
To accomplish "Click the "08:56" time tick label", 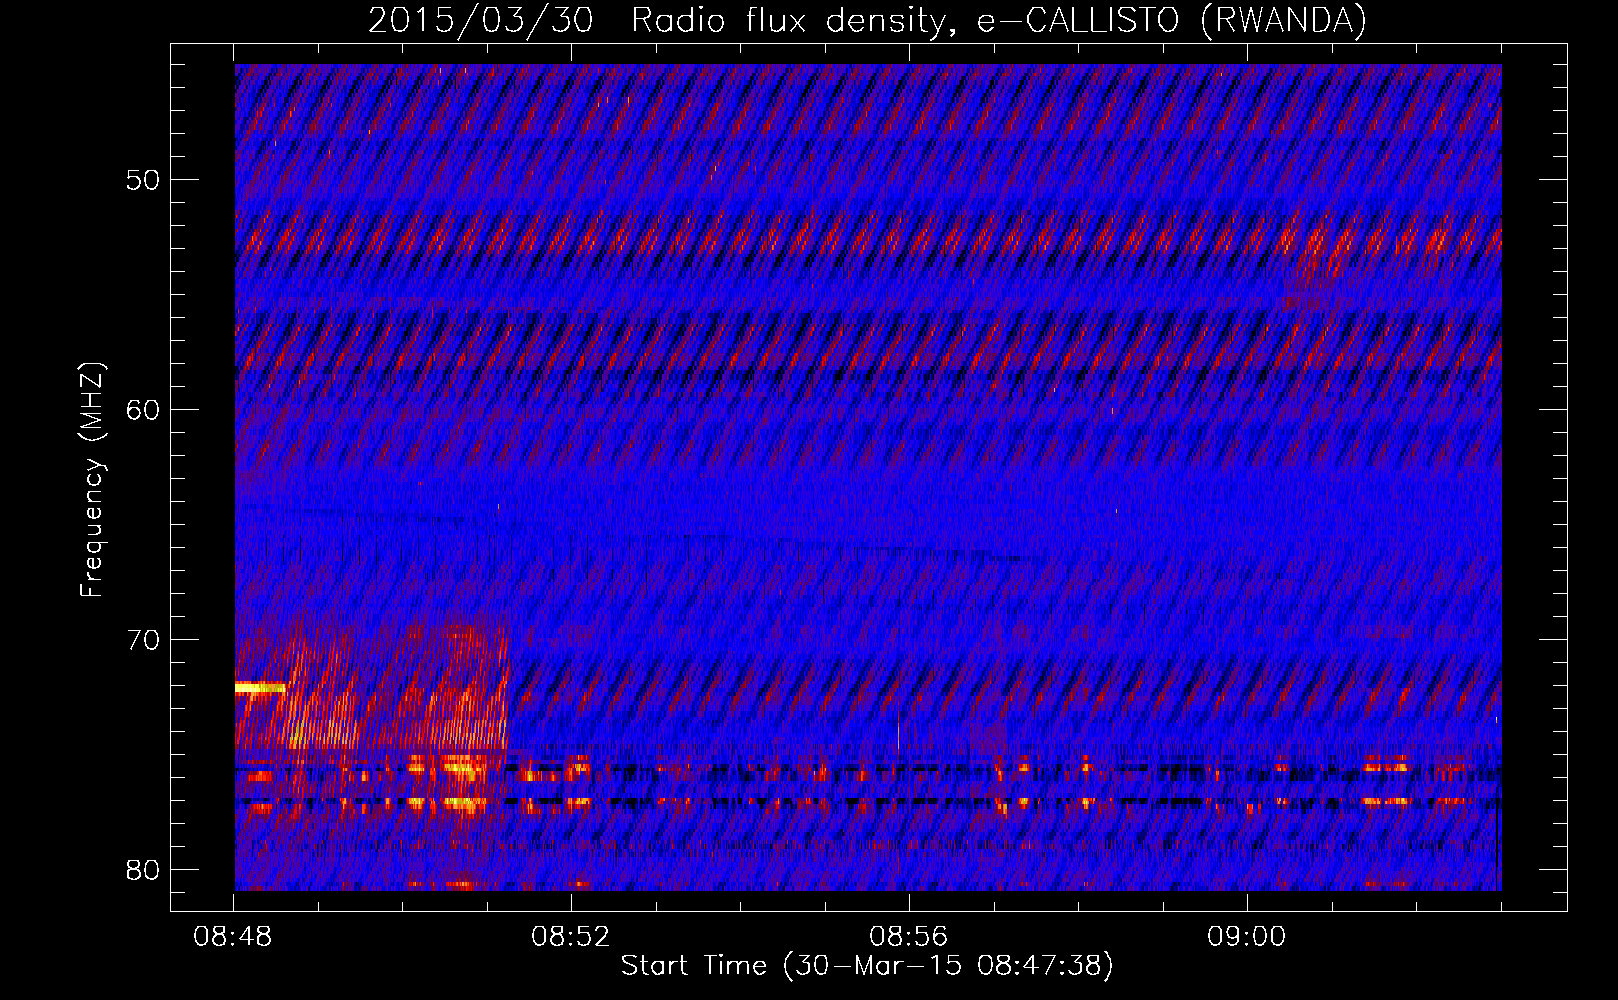I will point(909,936).
